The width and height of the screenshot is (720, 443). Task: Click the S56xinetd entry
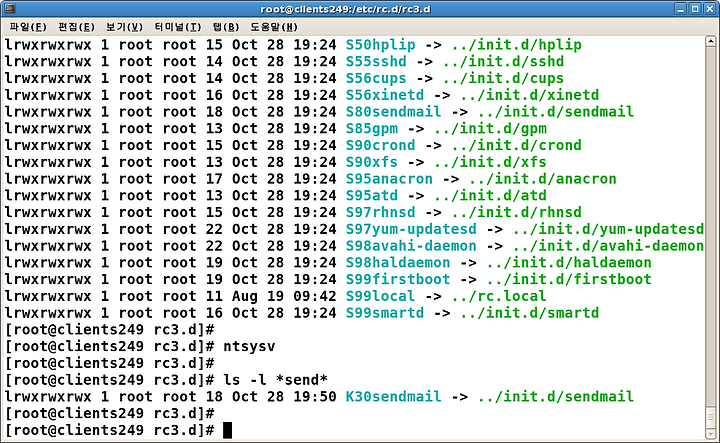click(385, 95)
